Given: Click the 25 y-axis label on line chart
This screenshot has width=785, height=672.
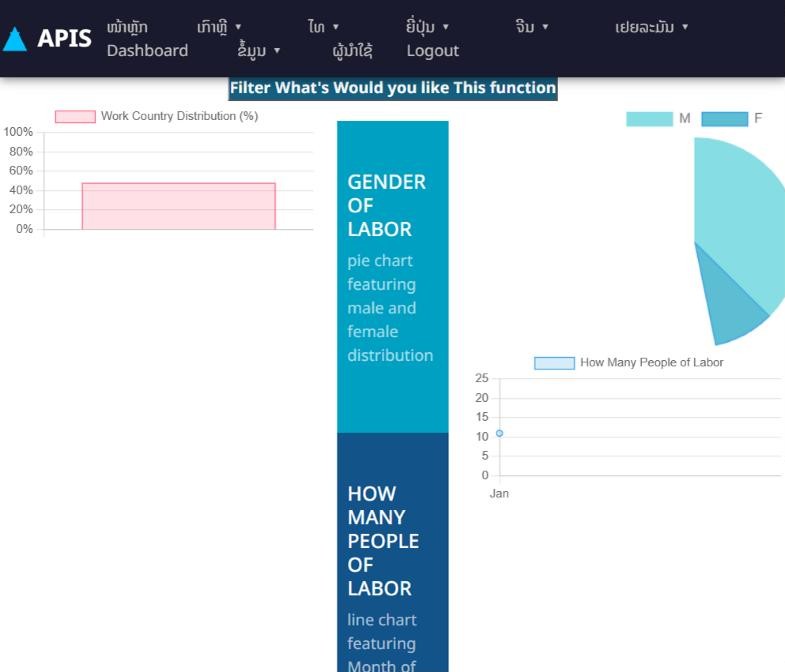Looking at the screenshot, I should [x=482, y=379].
